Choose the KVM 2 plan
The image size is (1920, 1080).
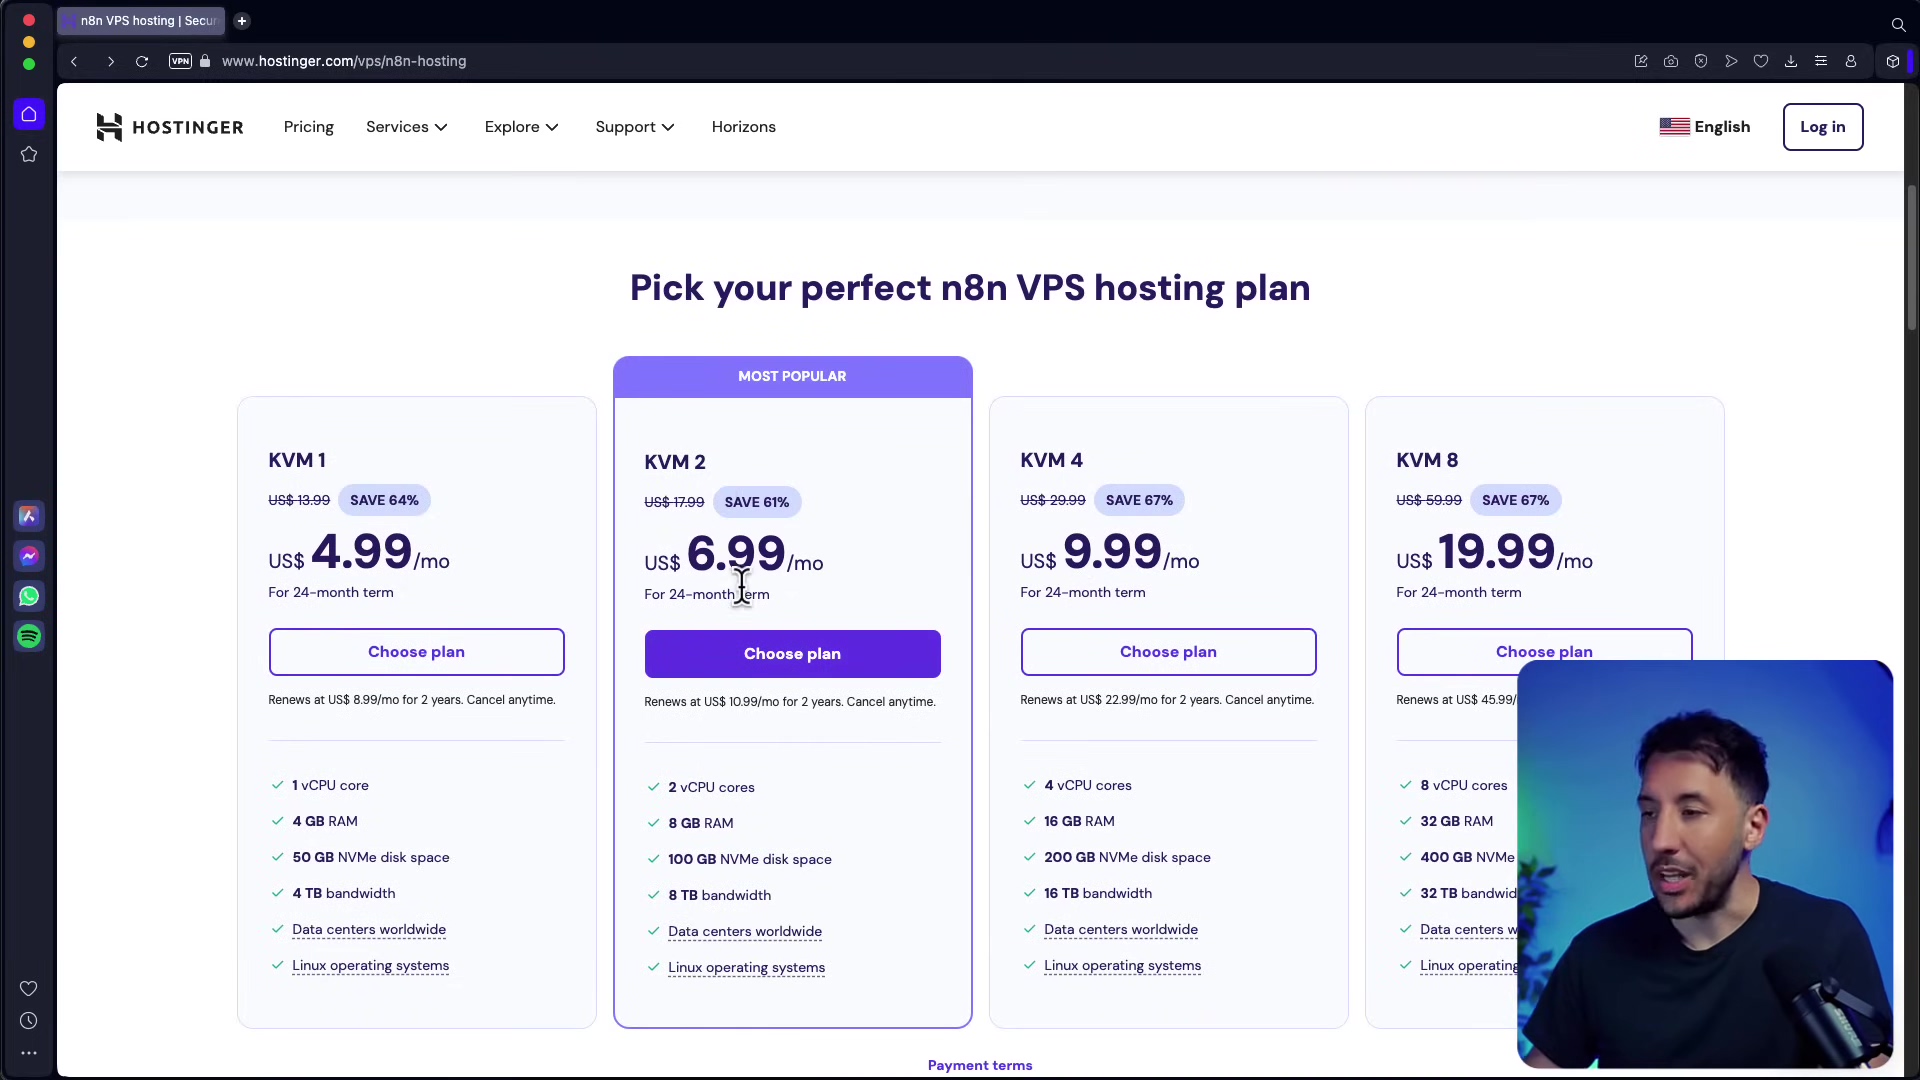click(793, 654)
